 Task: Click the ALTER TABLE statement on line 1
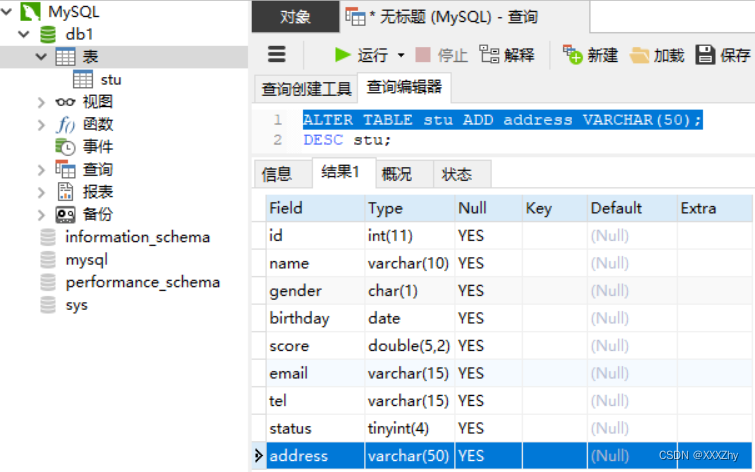point(503,119)
